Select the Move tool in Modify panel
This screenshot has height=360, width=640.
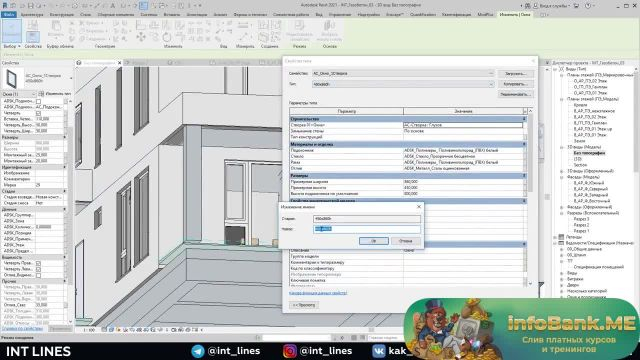(x=141, y=37)
